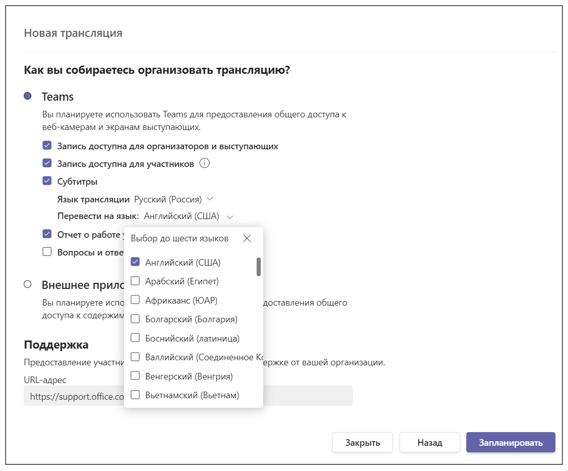
Task: Uncheck Запись доступна для участников
Action: [47, 163]
